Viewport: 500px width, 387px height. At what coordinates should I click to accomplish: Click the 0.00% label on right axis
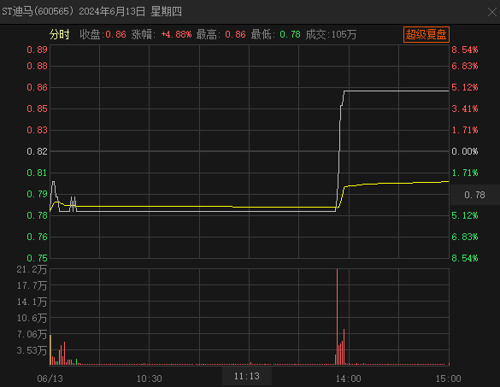(x=465, y=151)
